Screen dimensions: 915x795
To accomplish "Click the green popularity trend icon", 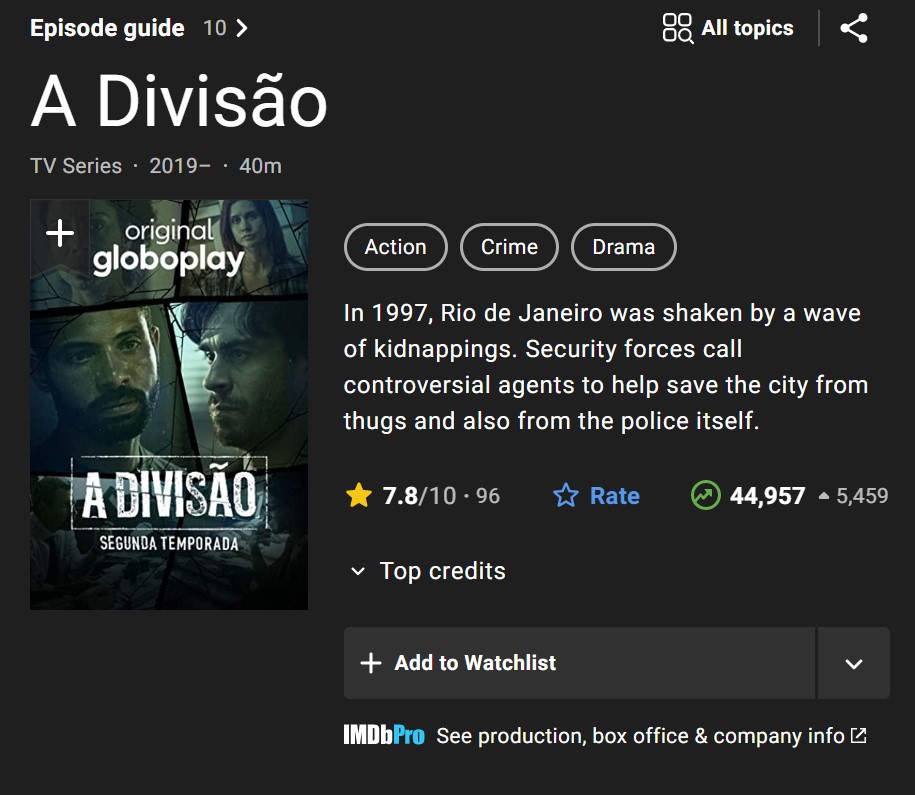I will [706, 495].
